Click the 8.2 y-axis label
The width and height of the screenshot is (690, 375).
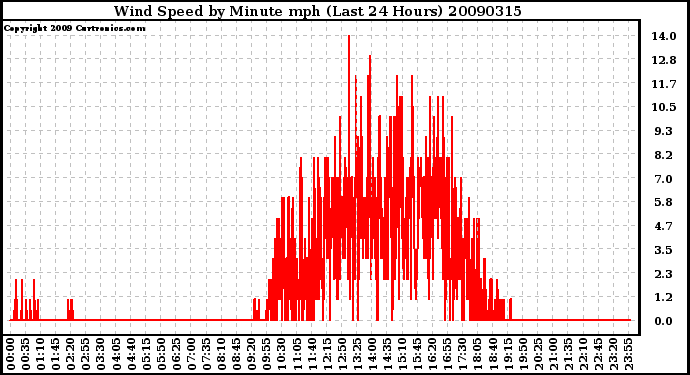click(664, 155)
